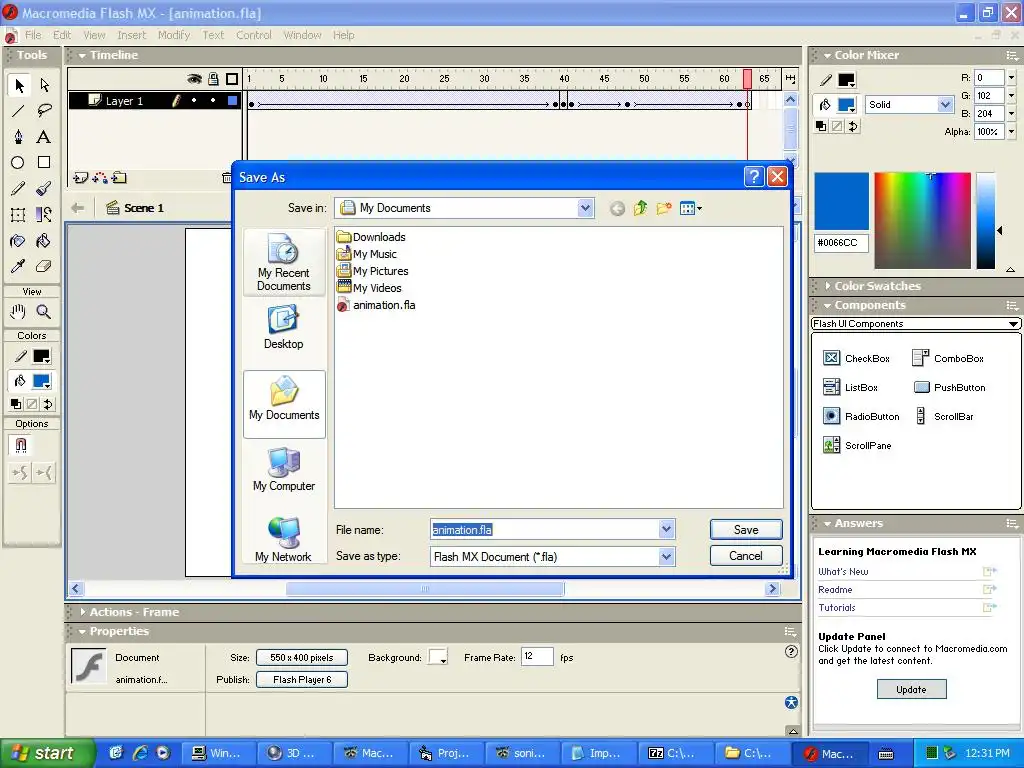Click the Save button
The height and width of the screenshot is (768, 1024).
[x=746, y=530]
